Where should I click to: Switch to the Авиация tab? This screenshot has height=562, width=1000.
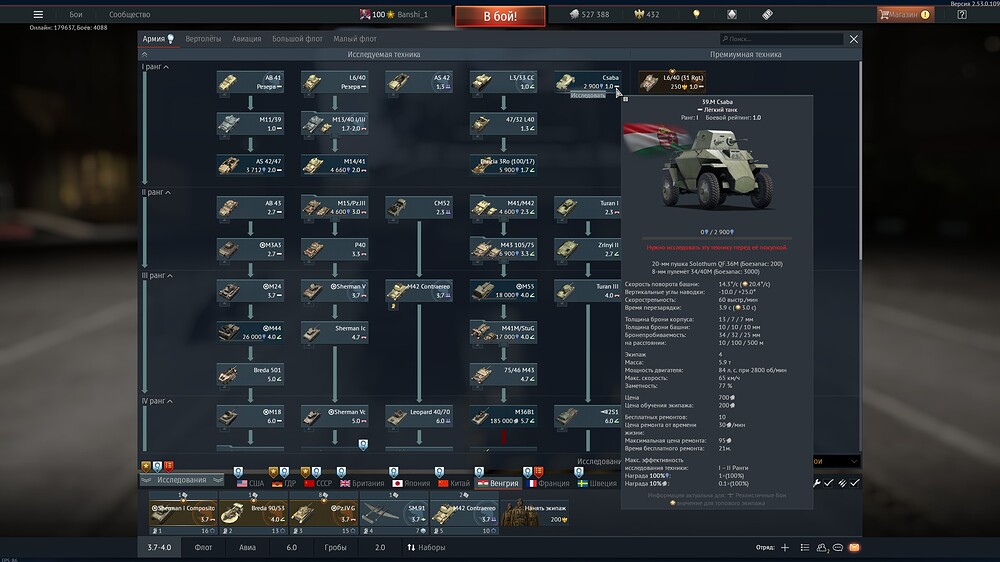[x=246, y=39]
